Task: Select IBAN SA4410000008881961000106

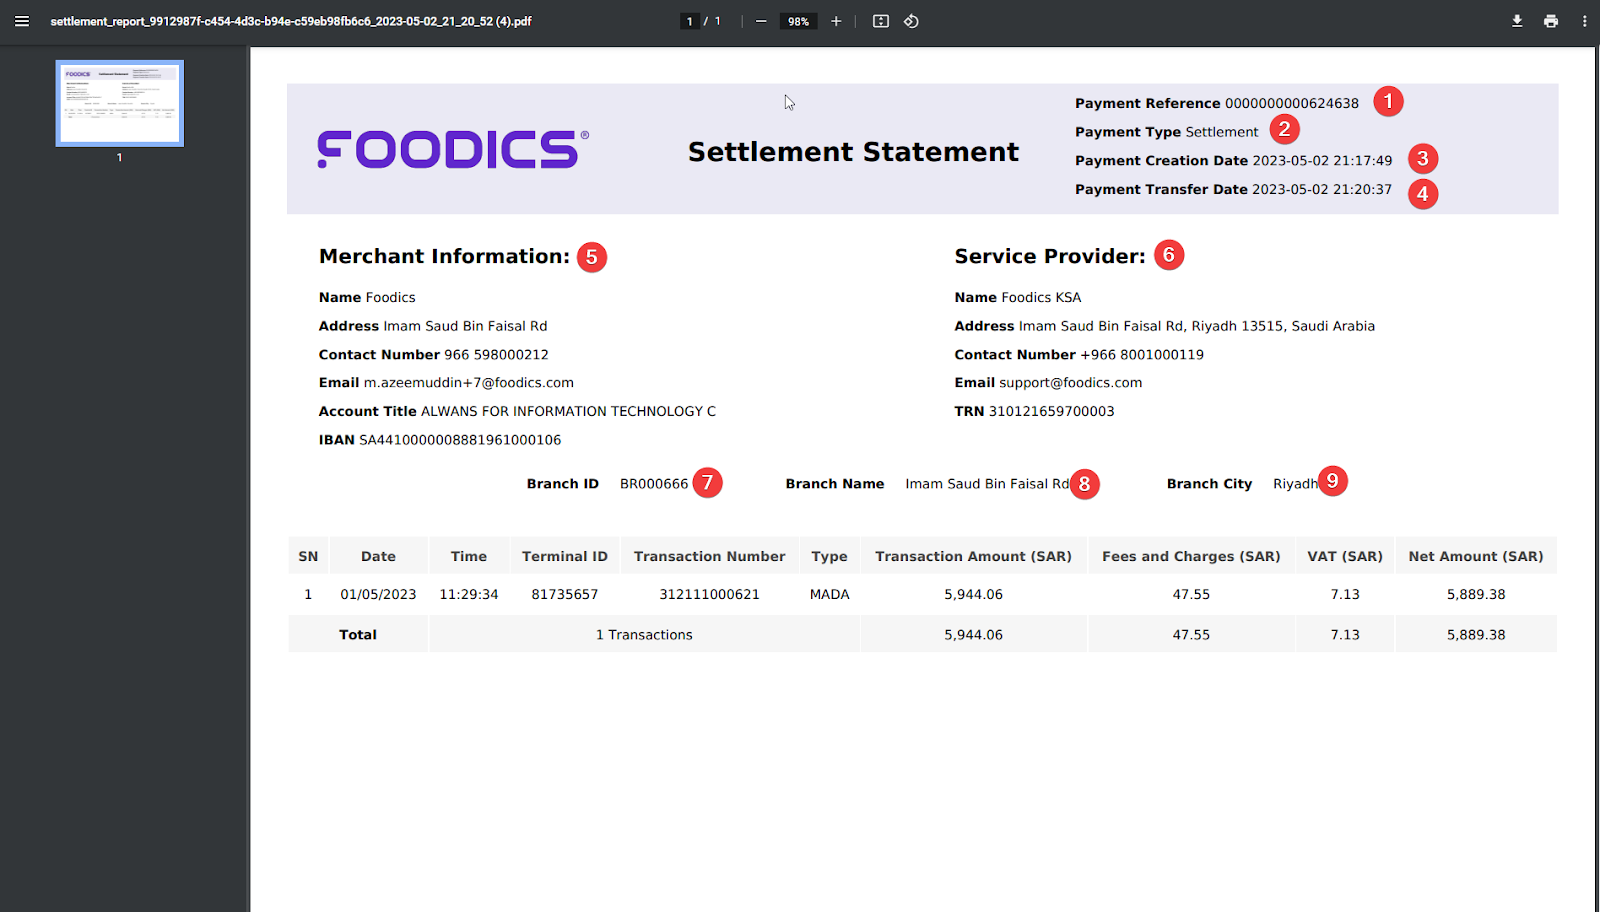Action: pos(440,440)
